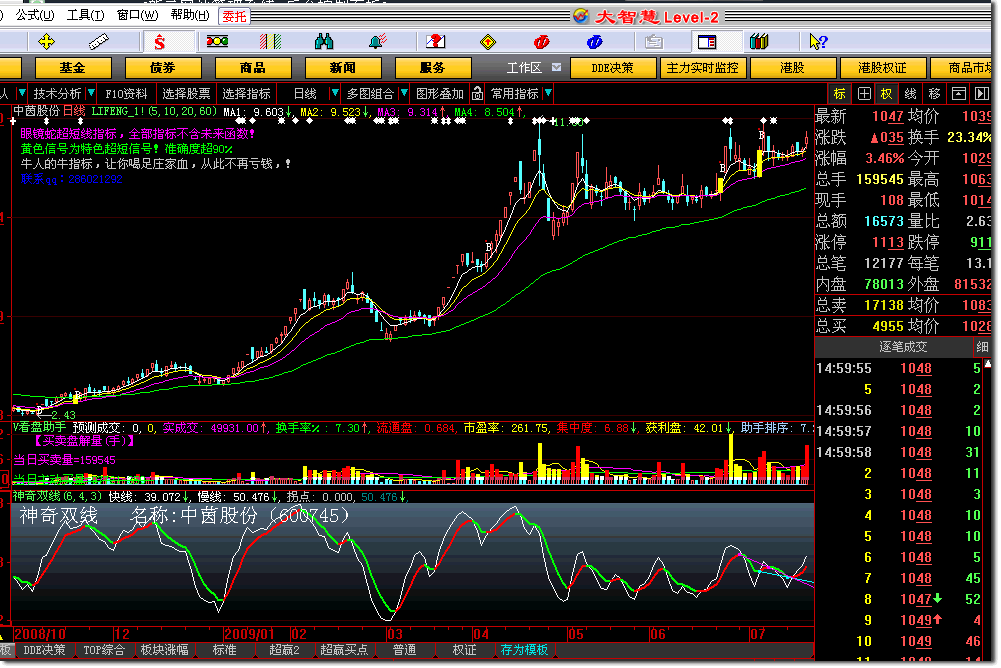The height and width of the screenshot is (668, 1001).
Task: Switch to the 权证 bottom tab
Action: [x=464, y=650]
